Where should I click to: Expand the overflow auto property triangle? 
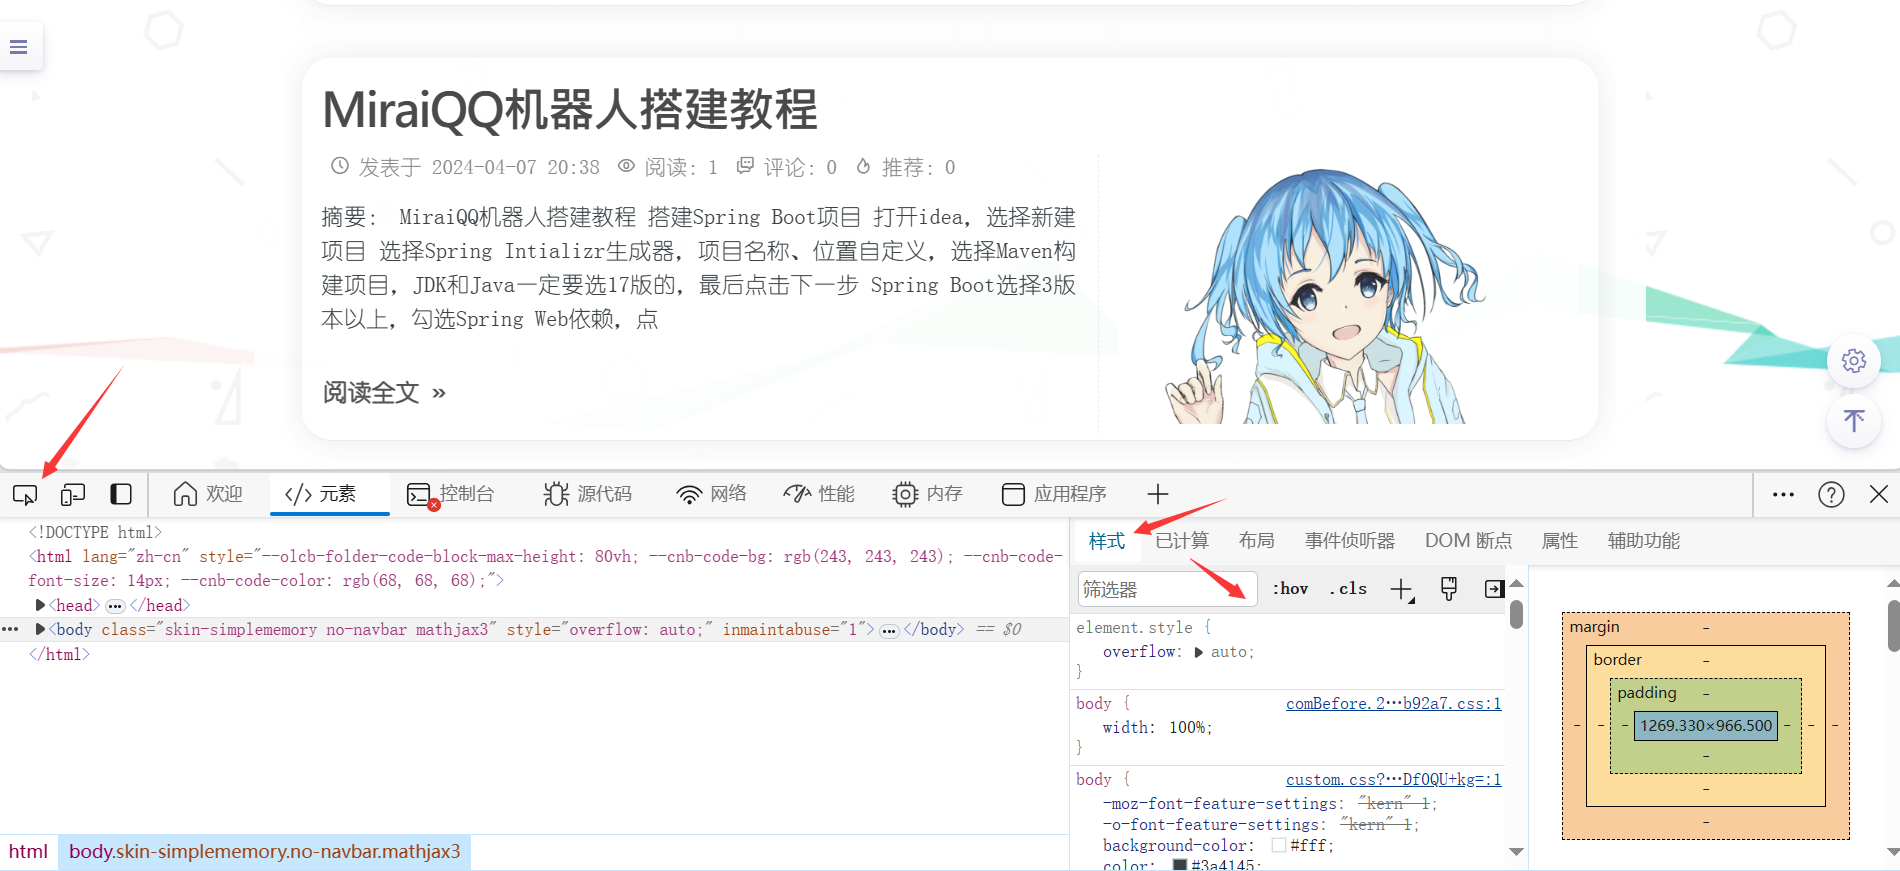[x=1198, y=652]
